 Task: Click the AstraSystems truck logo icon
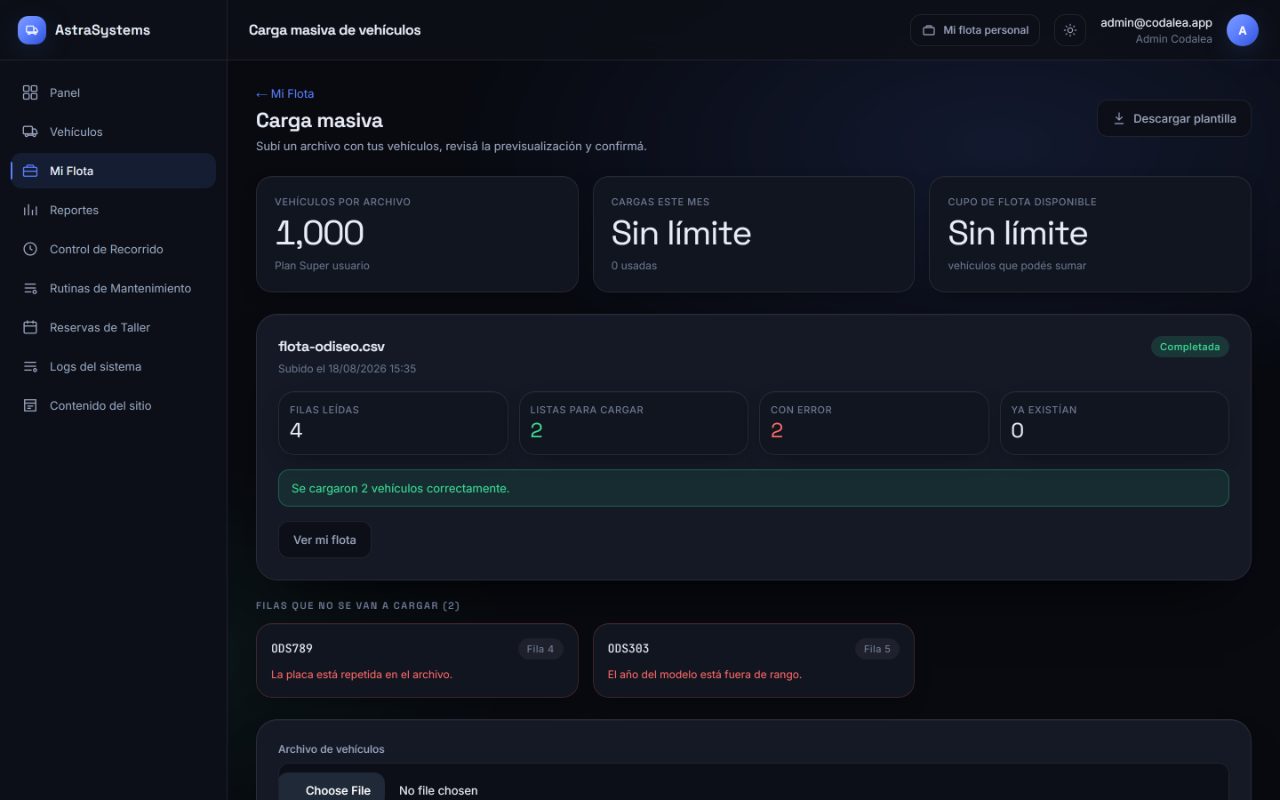tap(32, 30)
